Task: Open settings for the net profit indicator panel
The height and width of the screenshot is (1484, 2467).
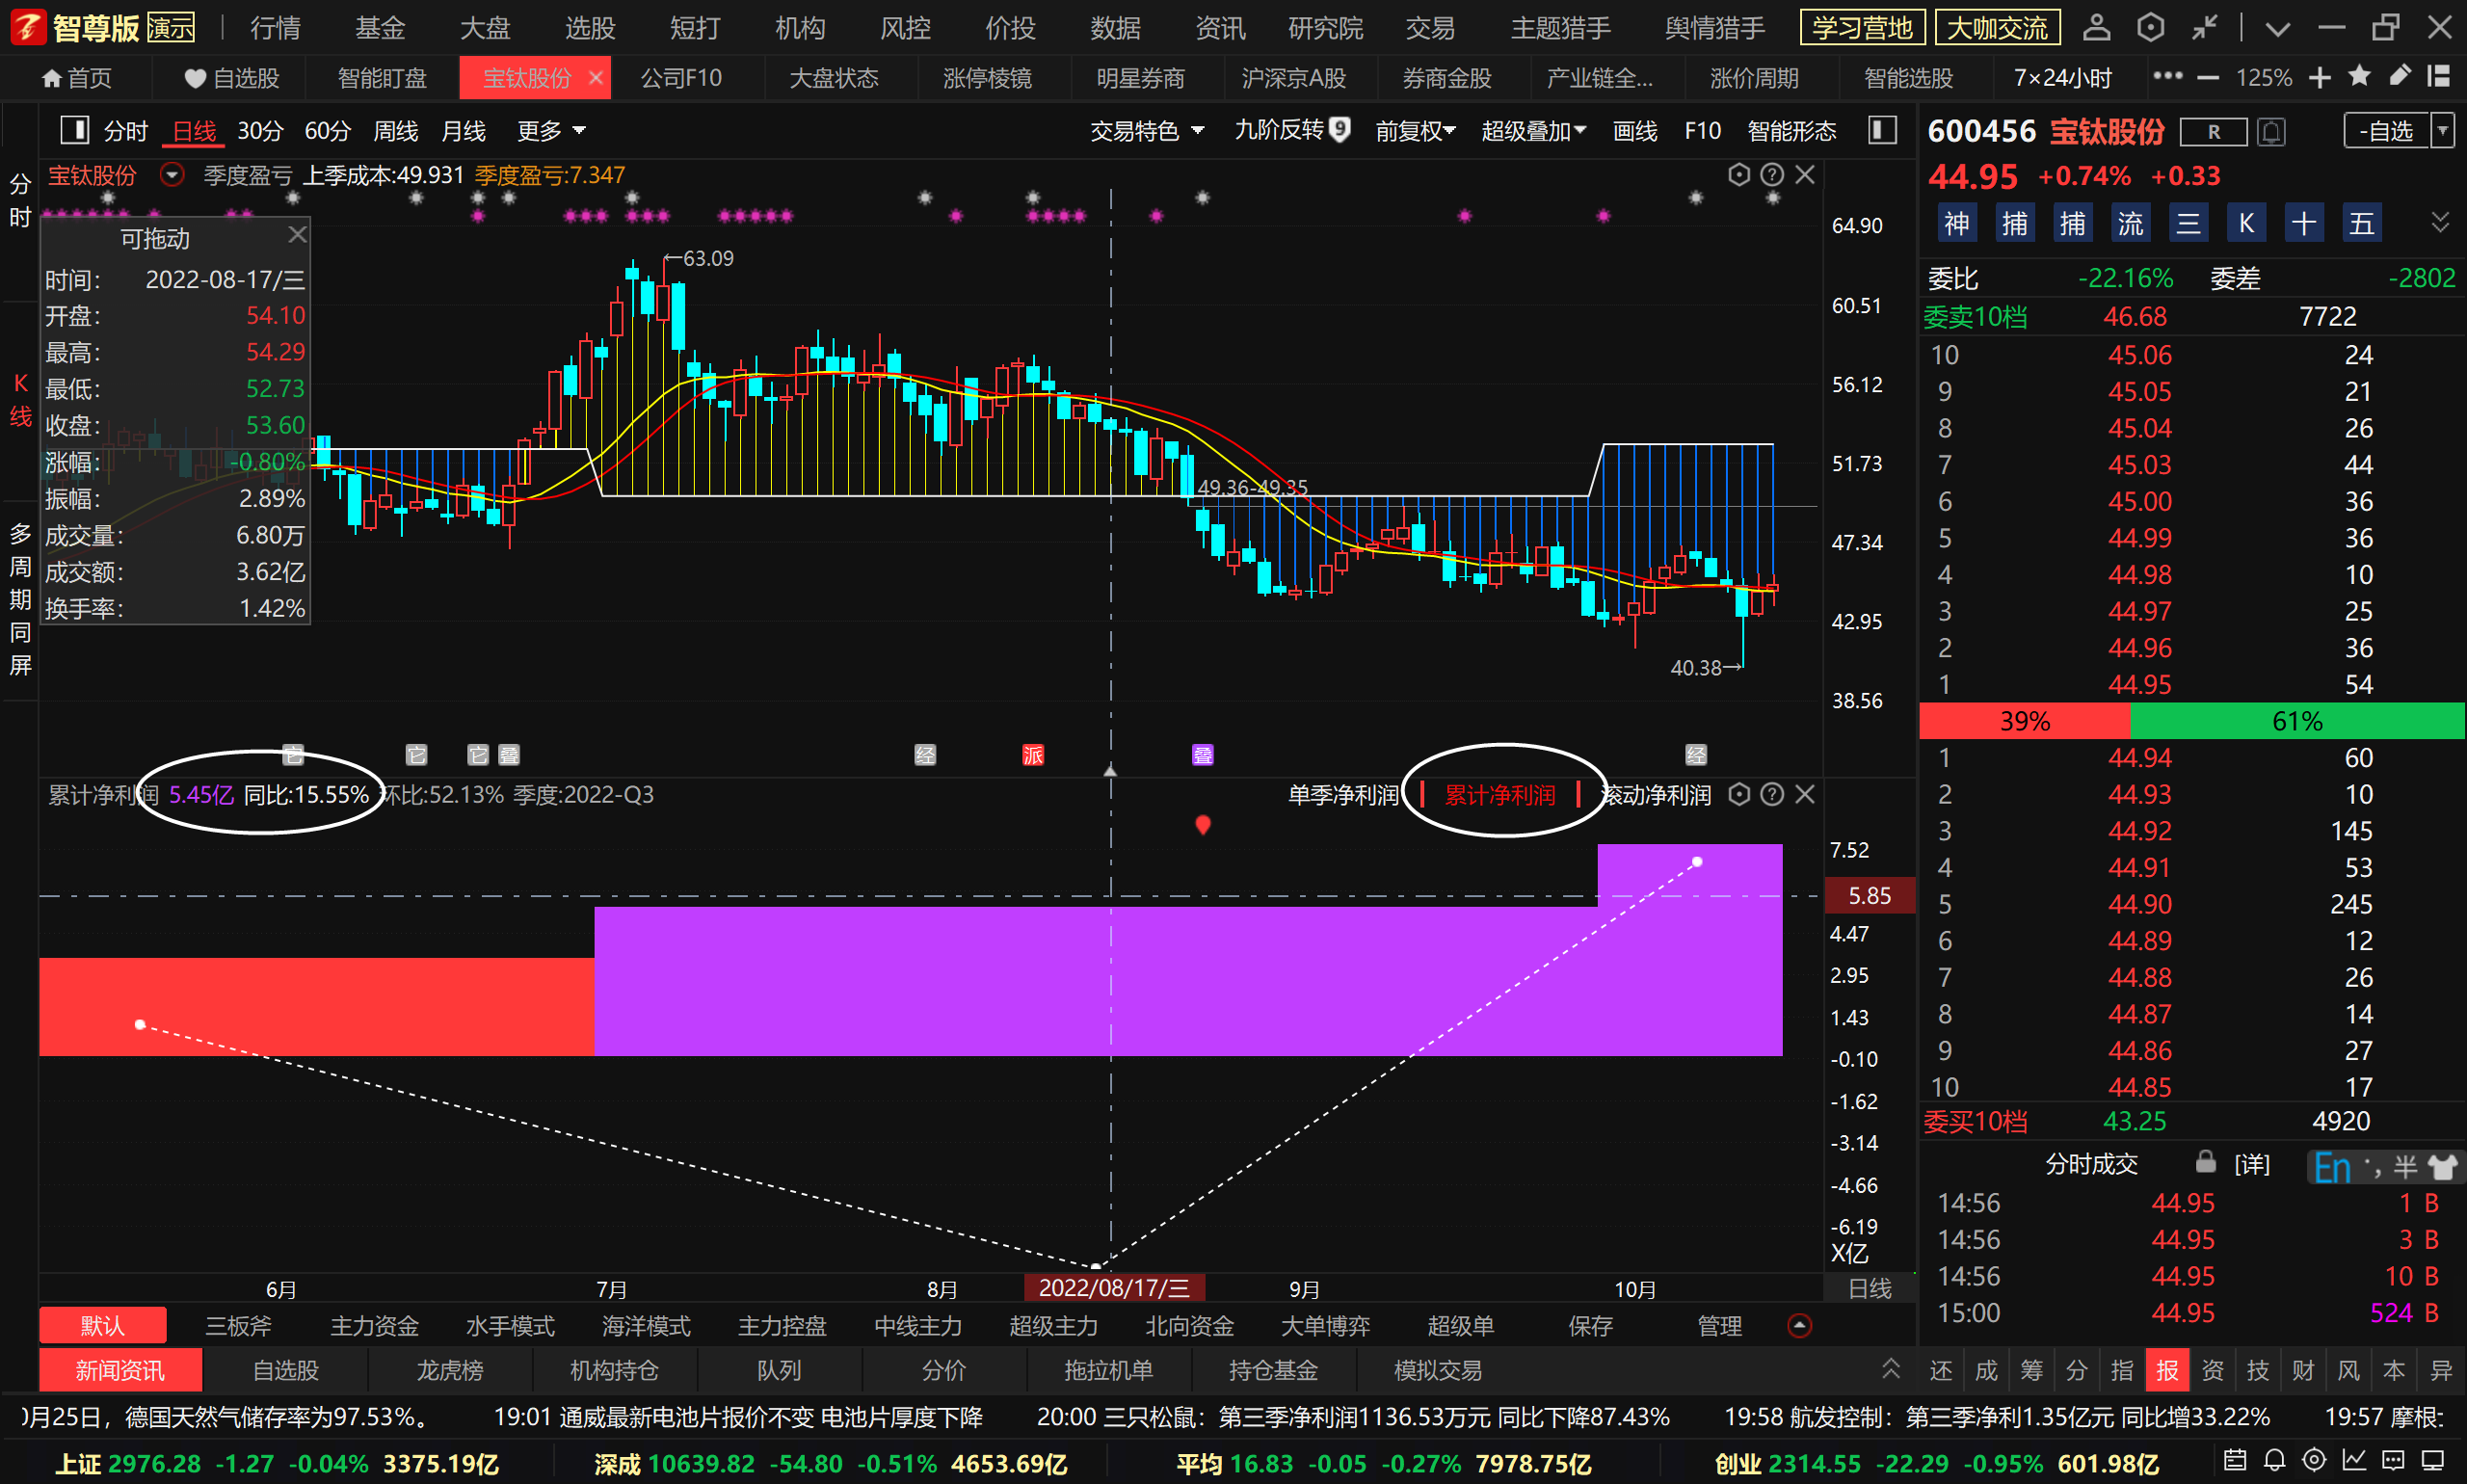Action: point(1739,794)
